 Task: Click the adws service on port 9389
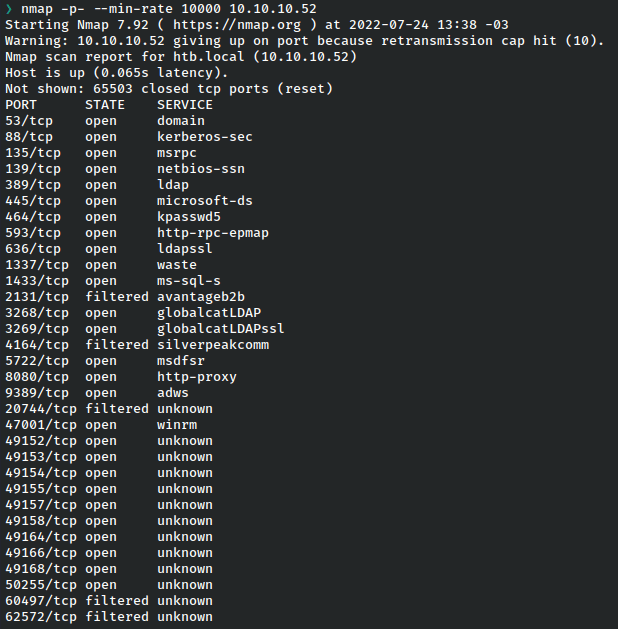[173, 393]
